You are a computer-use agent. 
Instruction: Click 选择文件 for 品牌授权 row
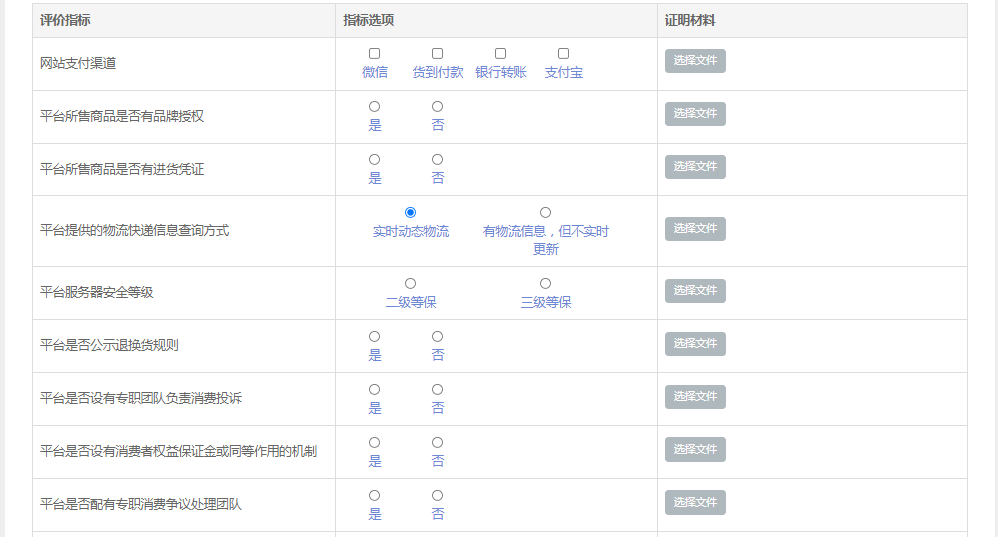tap(695, 114)
